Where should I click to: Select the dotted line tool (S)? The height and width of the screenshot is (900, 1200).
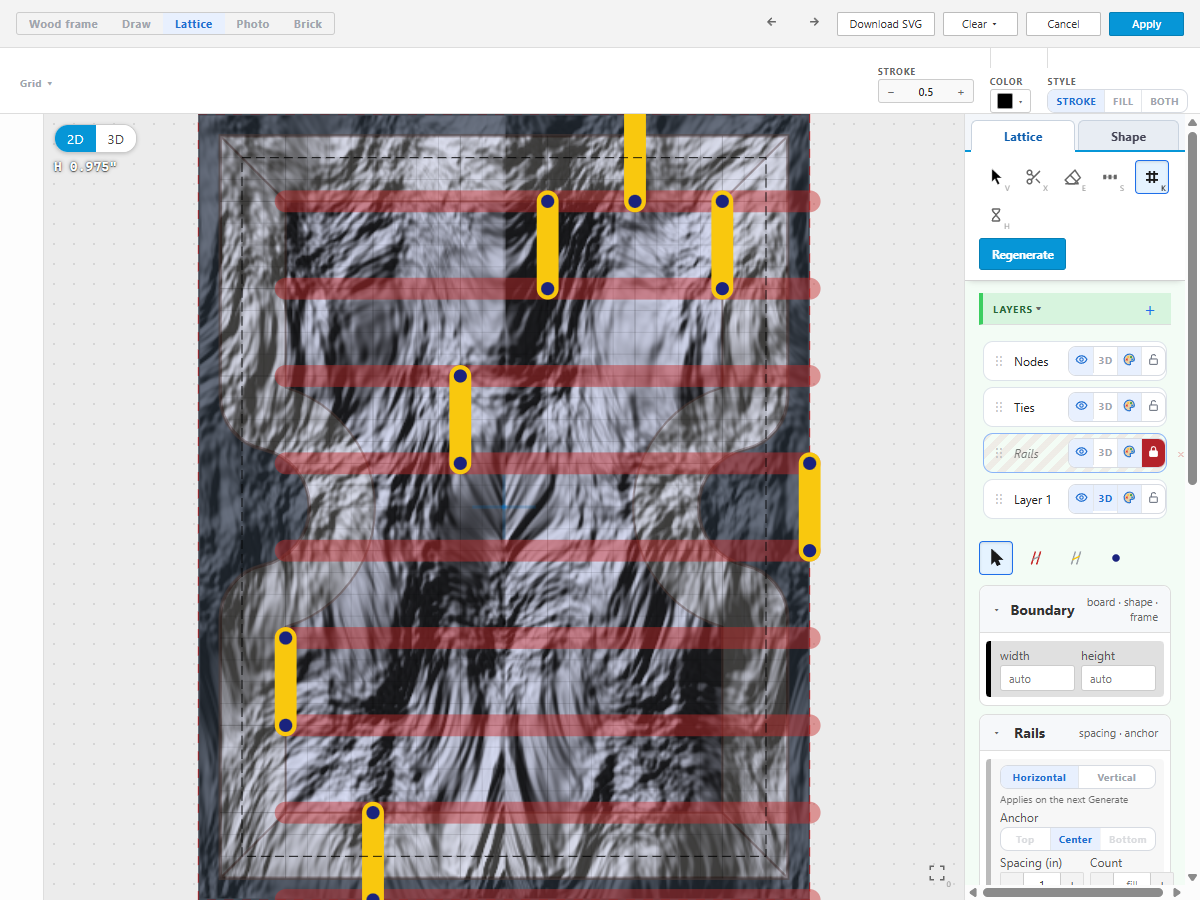point(1111,177)
